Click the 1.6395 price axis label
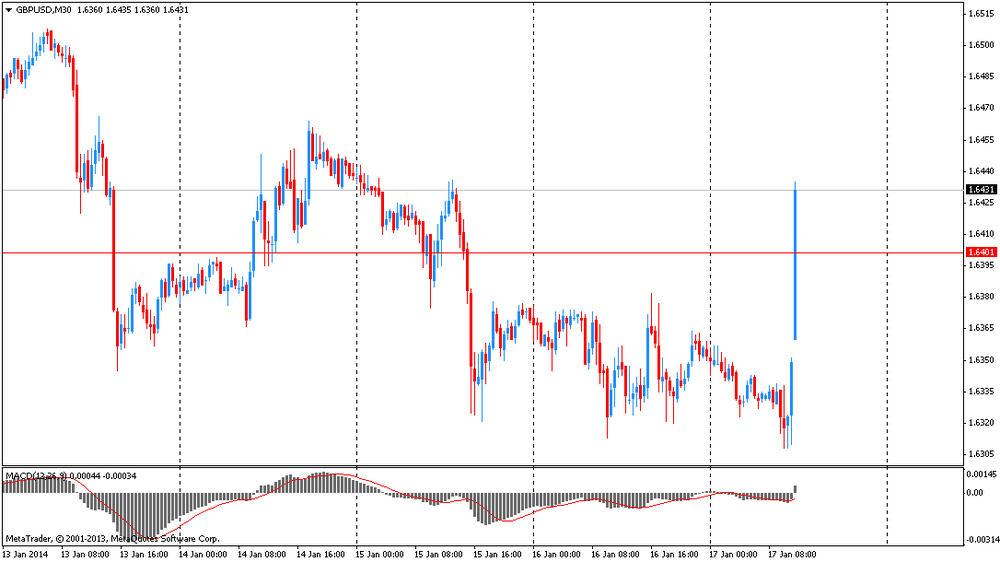Image resolution: width=1000 pixels, height=562 pixels. point(980,265)
